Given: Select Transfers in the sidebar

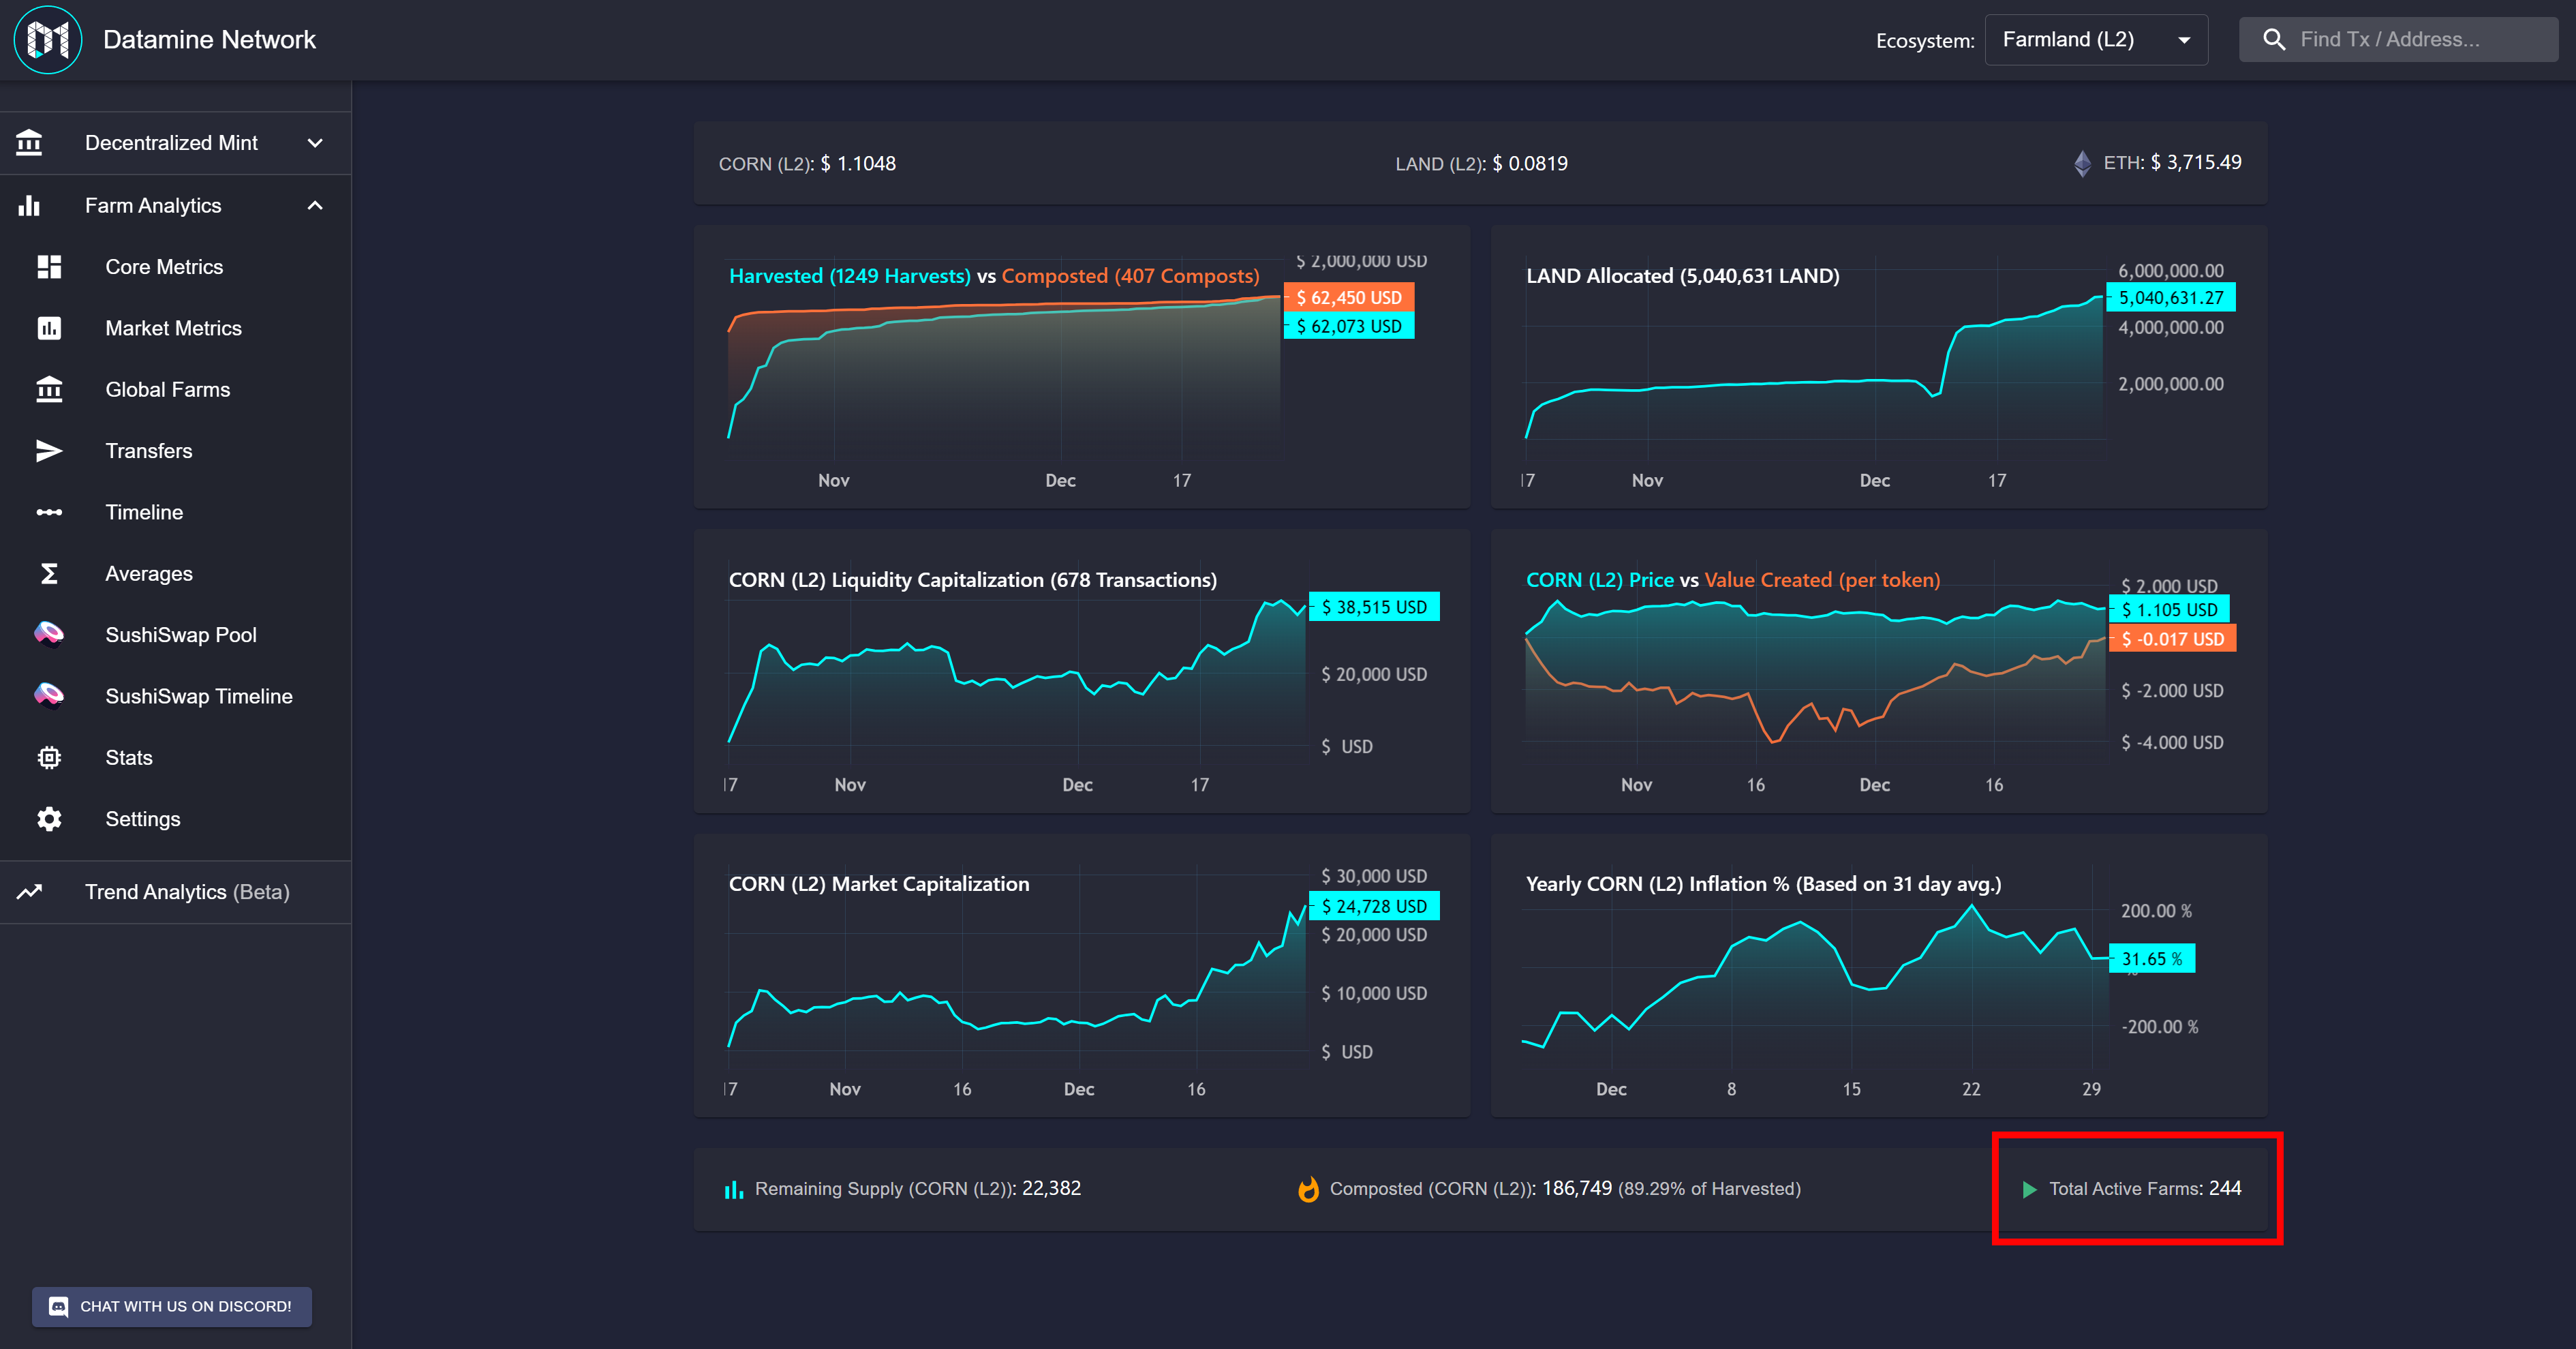Looking at the screenshot, I should (x=176, y=451).
